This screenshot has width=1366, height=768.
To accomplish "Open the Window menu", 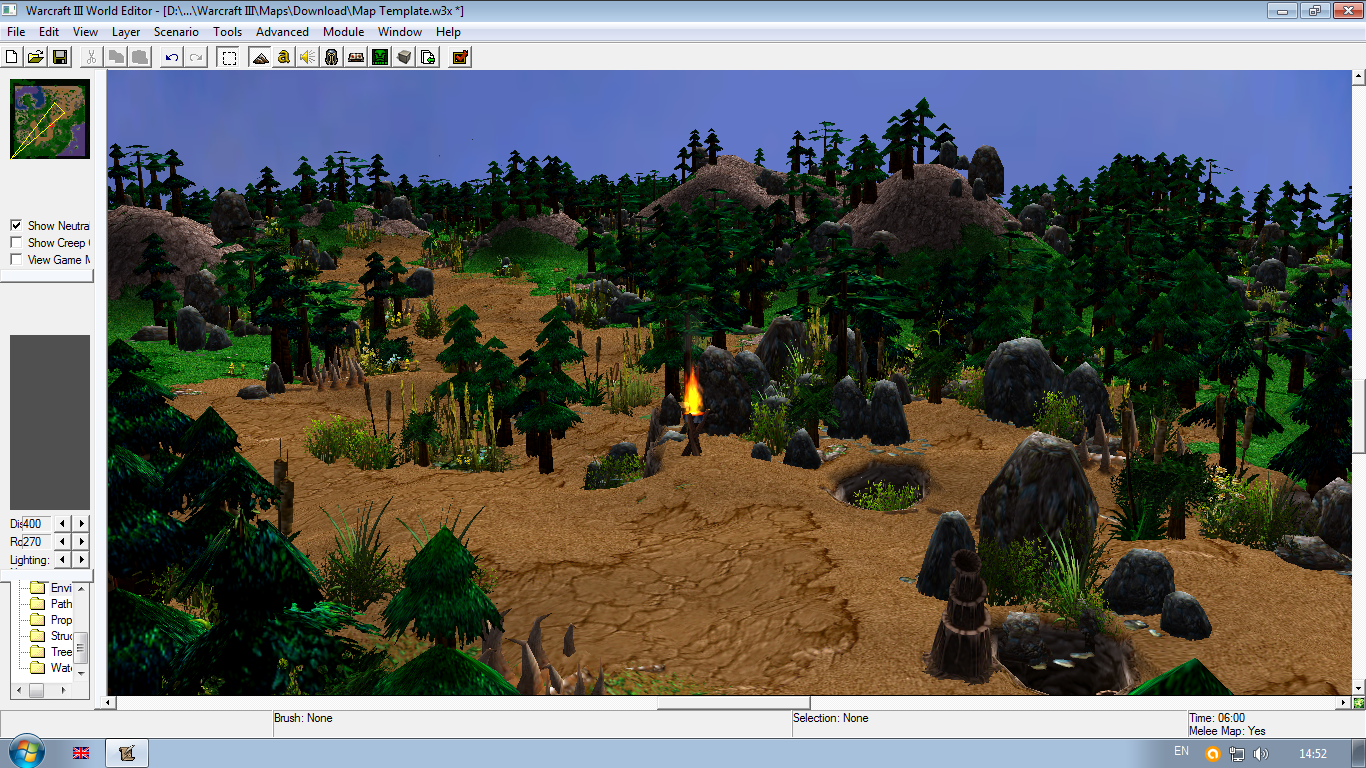I will point(400,32).
